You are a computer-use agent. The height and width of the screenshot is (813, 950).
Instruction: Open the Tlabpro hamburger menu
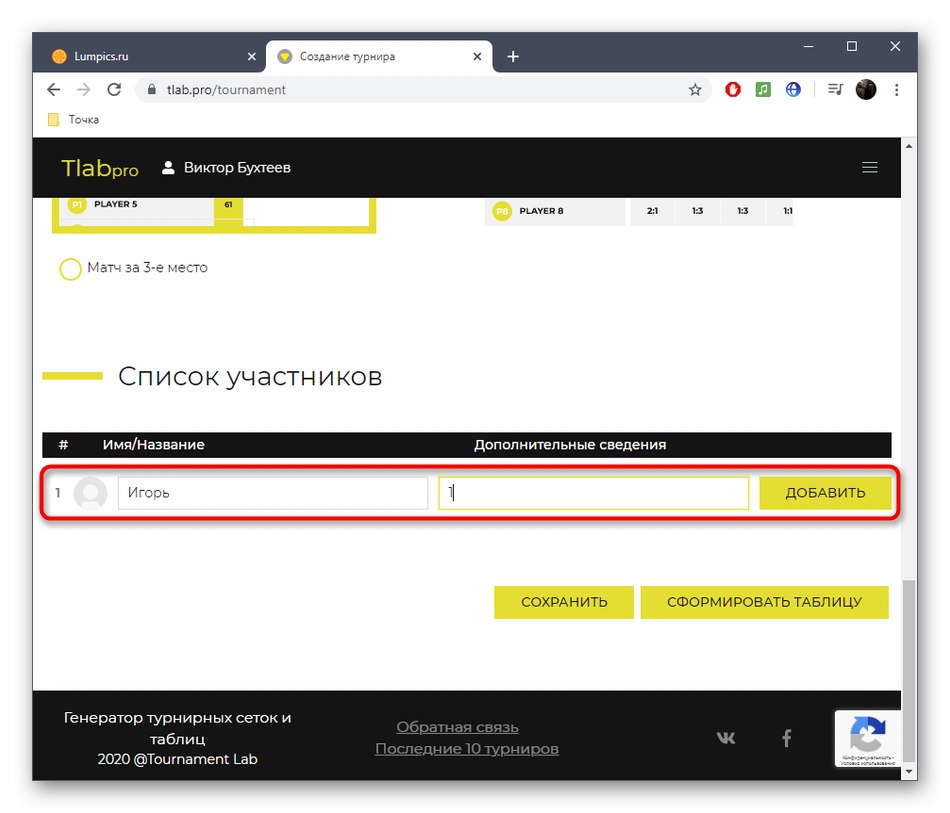(869, 167)
